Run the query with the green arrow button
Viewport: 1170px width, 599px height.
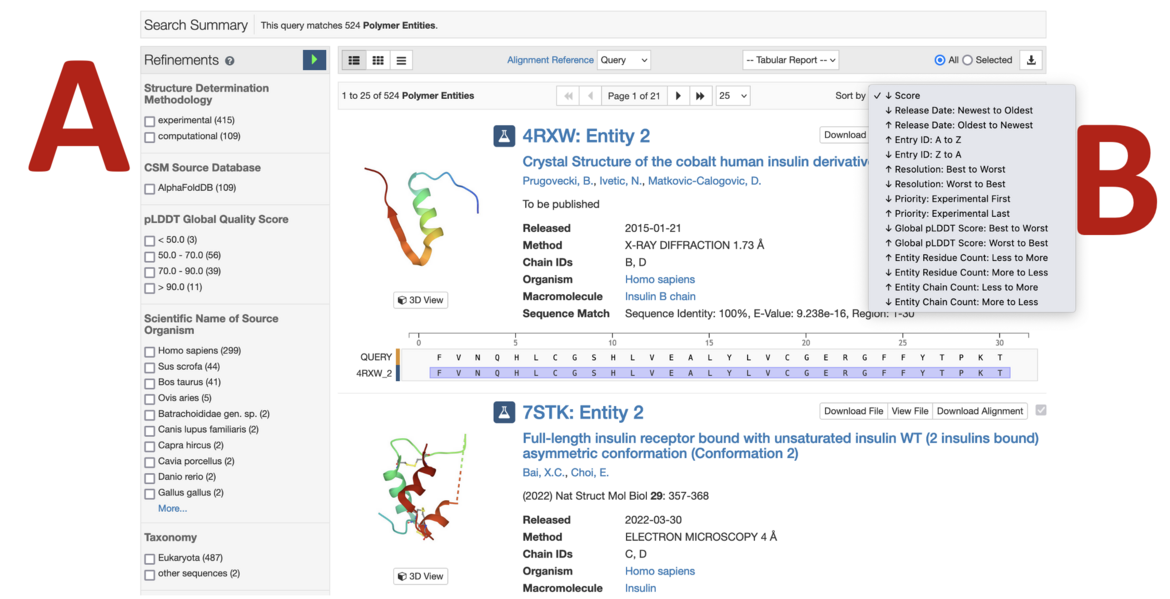(314, 60)
